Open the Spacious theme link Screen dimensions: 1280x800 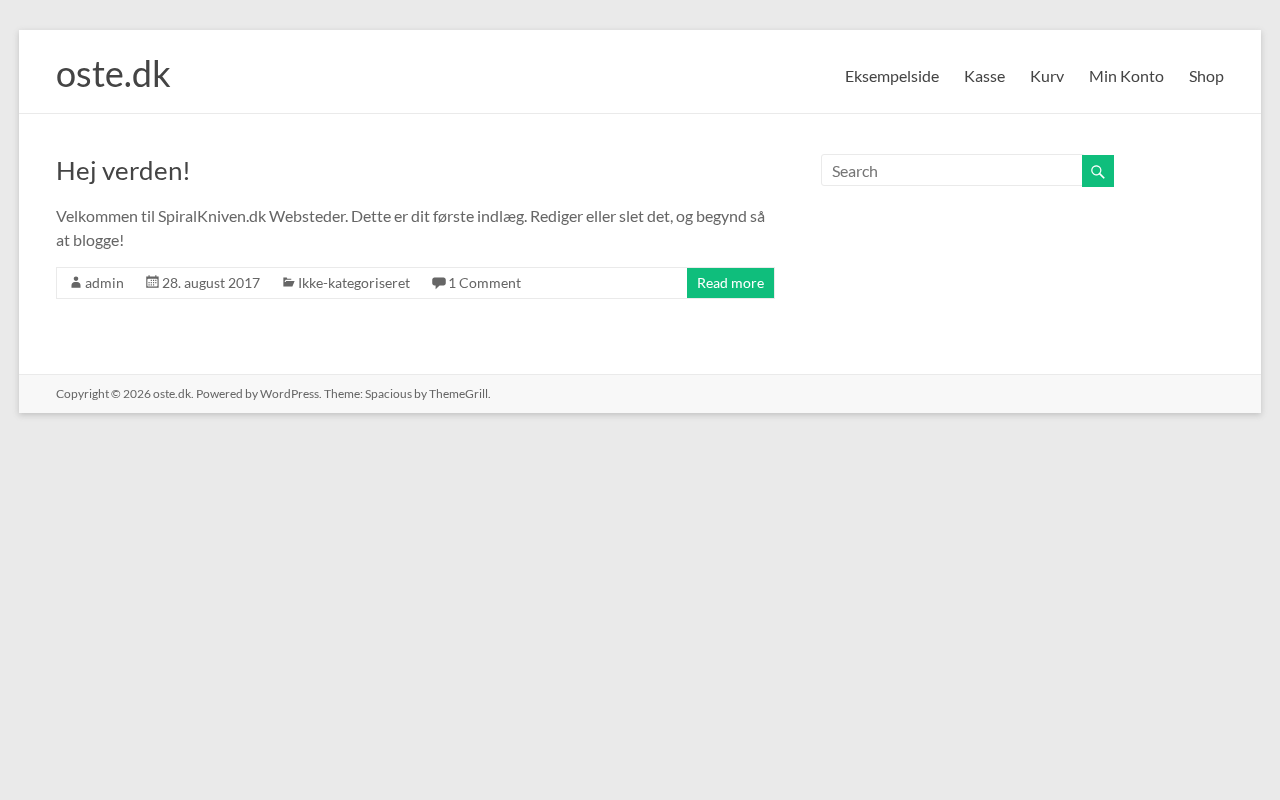click(x=388, y=394)
